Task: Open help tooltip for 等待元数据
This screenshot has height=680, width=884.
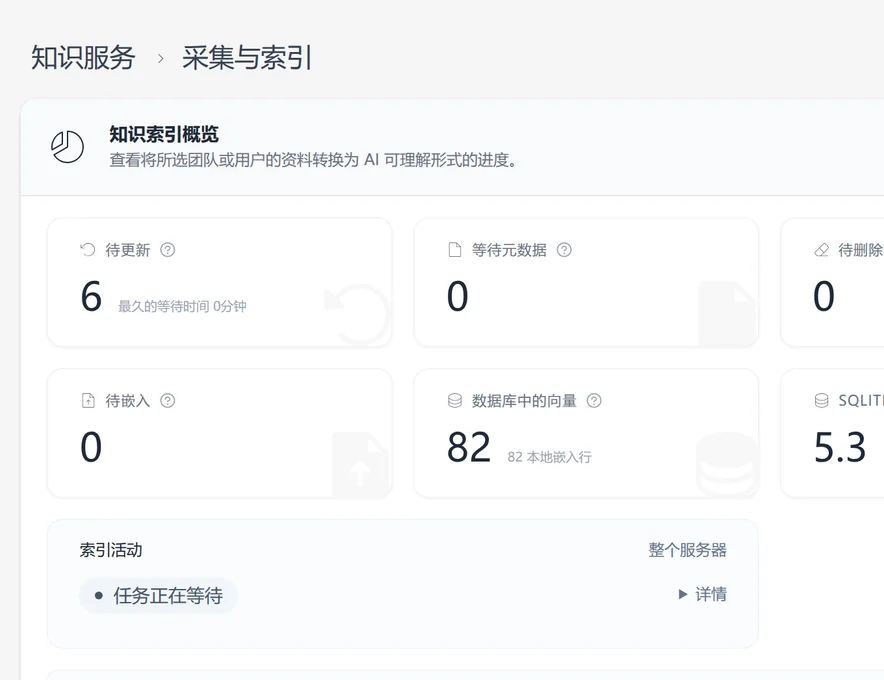Action: coord(564,250)
